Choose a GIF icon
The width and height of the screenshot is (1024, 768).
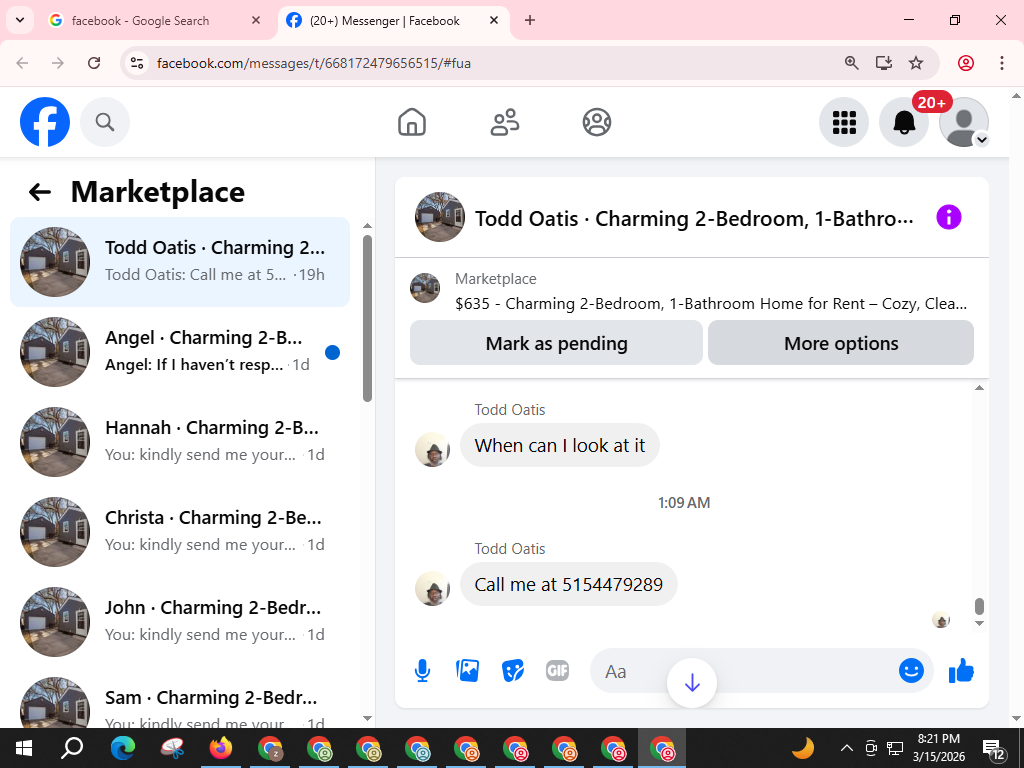pyautogui.click(x=558, y=671)
